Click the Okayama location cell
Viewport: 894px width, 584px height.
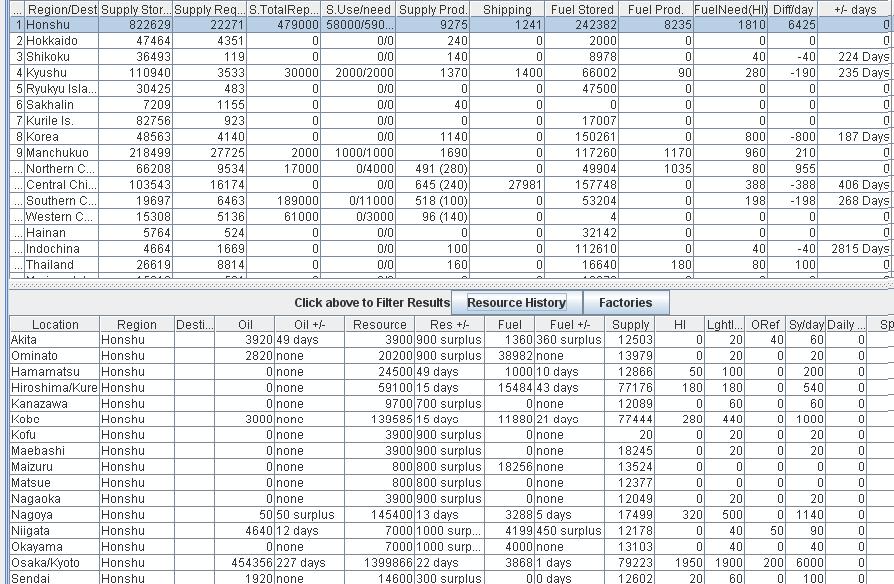pos(55,546)
